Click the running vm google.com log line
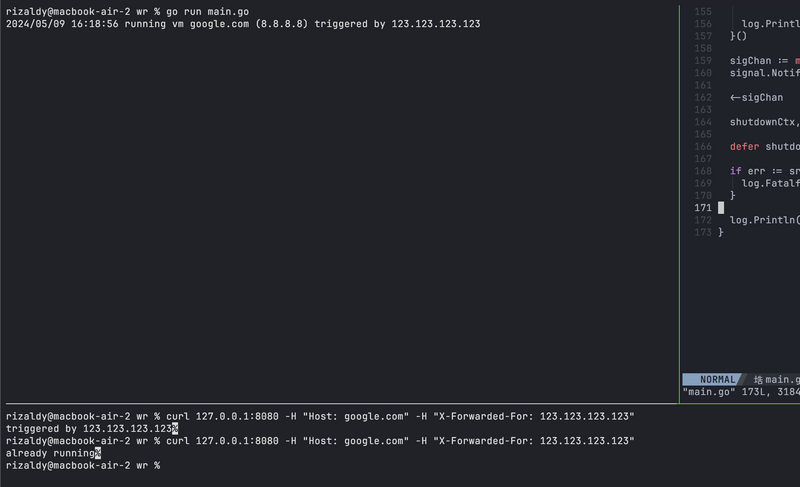 243,24
